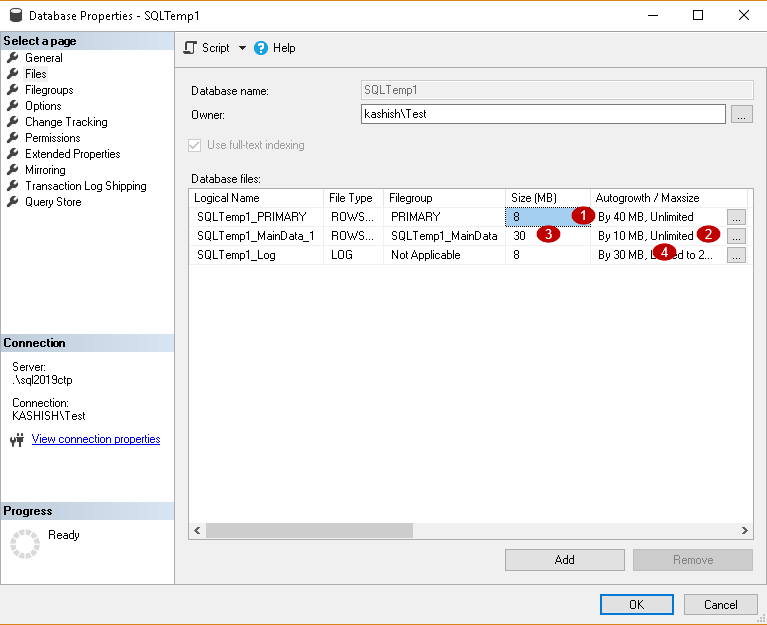This screenshot has width=767, height=625.
Task: Open autogrowth settings for SQLTemp1_PRIMARY
Action: tap(736, 217)
